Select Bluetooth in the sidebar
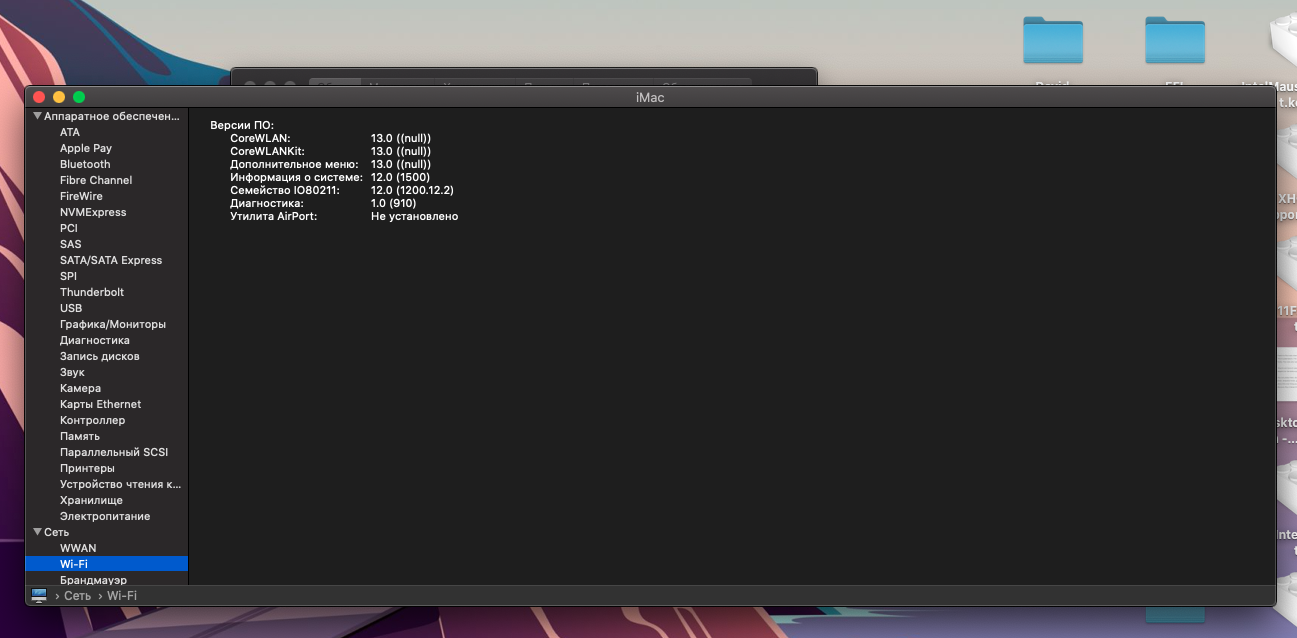 84,163
